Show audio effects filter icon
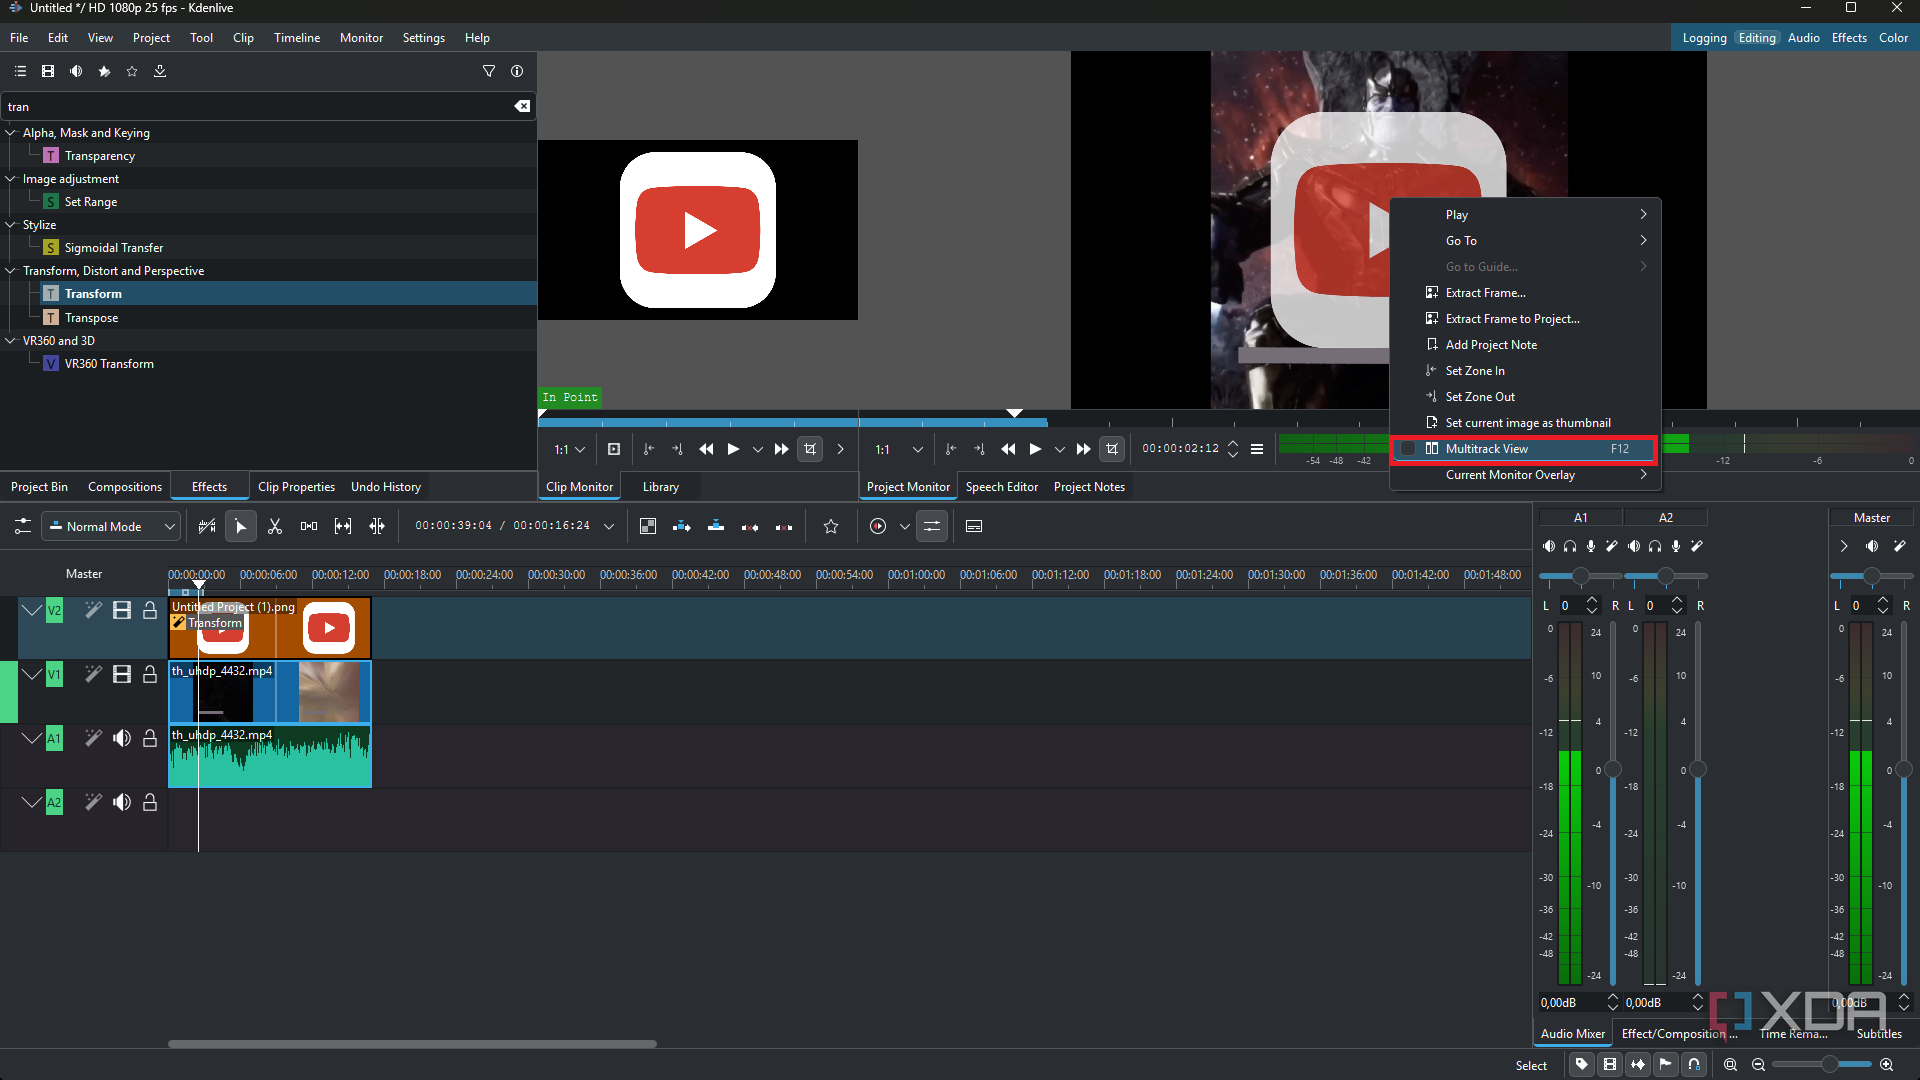1920x1080 pixels. pyautogui.click(x=76, y=71)
